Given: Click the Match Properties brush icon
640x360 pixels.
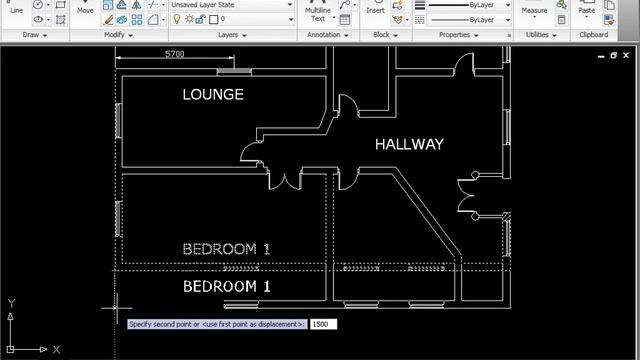Looking at the screenshot, I should coord(609,20).
